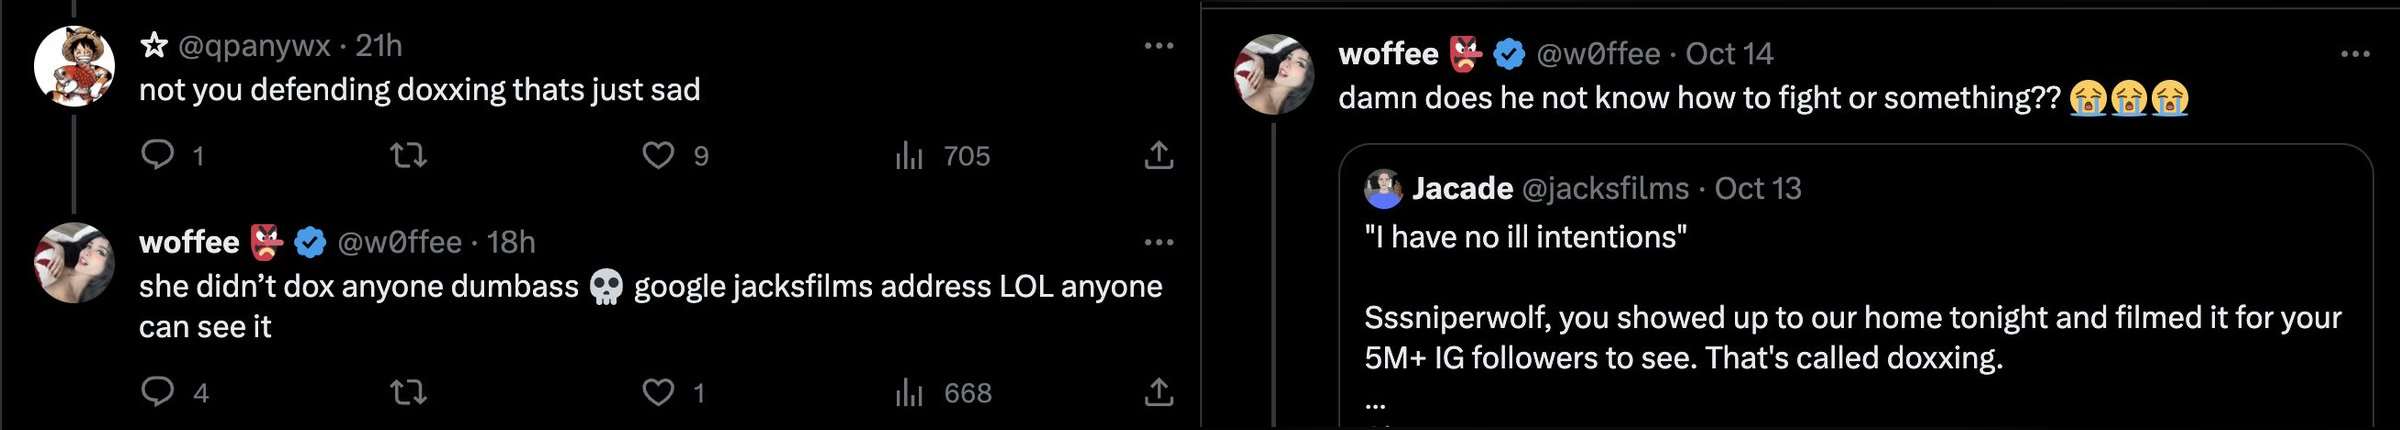Visit the @w0ffee handle on 18h tweet
This screenshot has height=430, width=2400.
tap(399, 242)
